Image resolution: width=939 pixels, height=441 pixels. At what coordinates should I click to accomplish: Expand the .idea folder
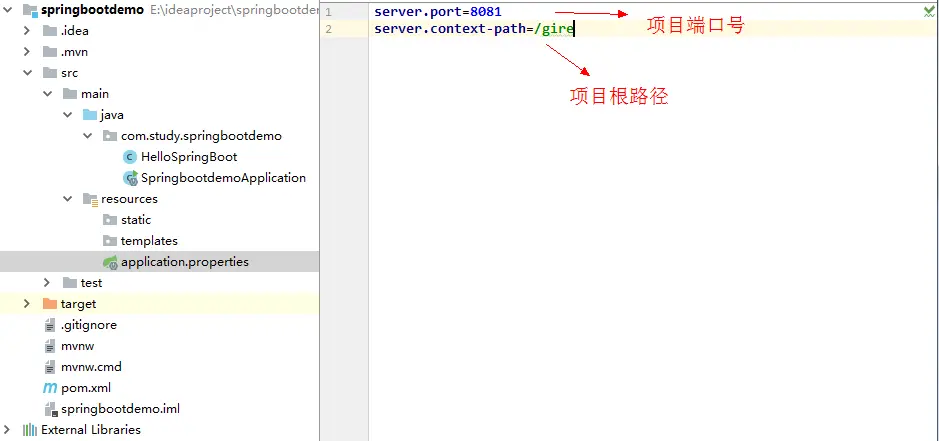26,31
